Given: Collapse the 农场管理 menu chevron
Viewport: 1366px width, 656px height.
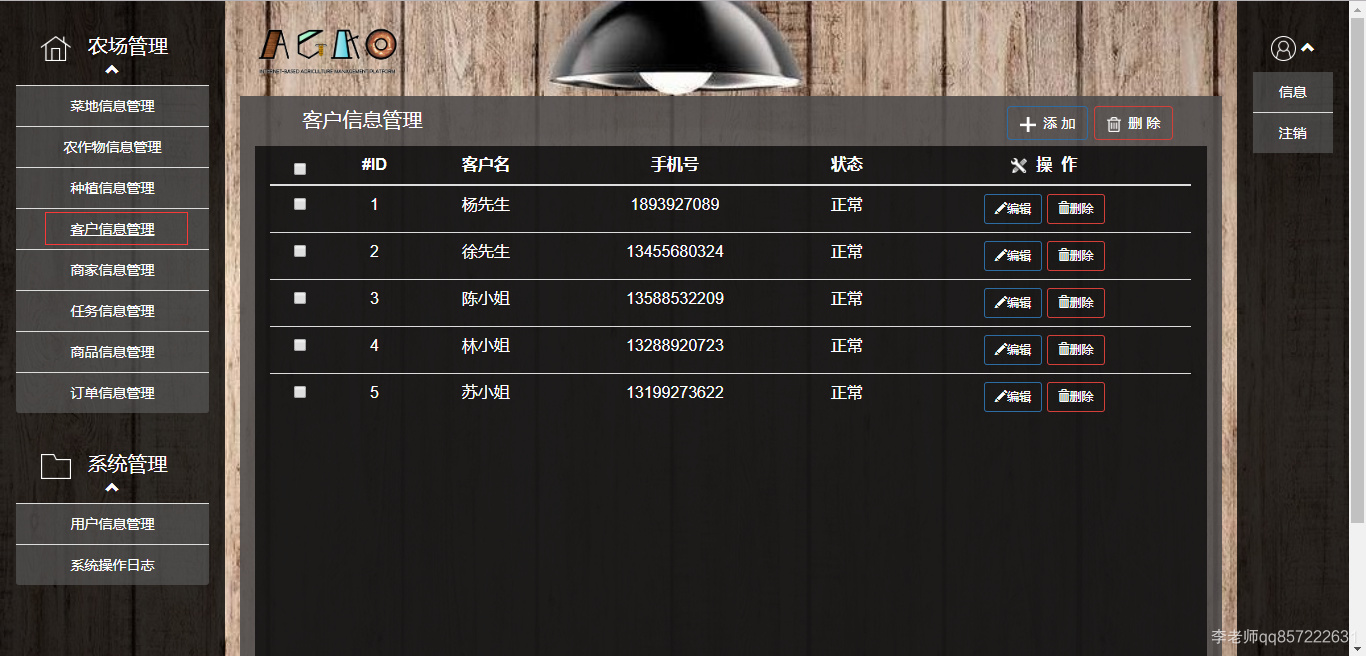Looking at the screenshot, I should click(112, 70).
